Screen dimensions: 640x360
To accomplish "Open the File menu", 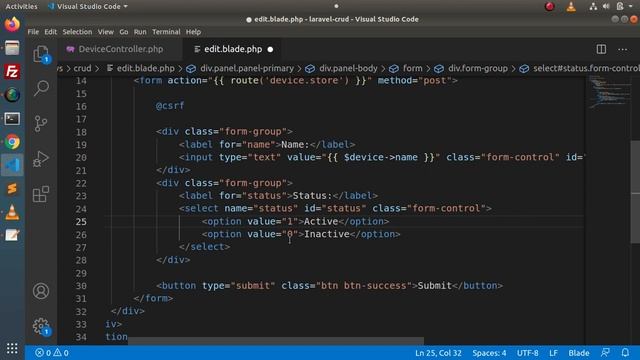I will coord(33,32).
